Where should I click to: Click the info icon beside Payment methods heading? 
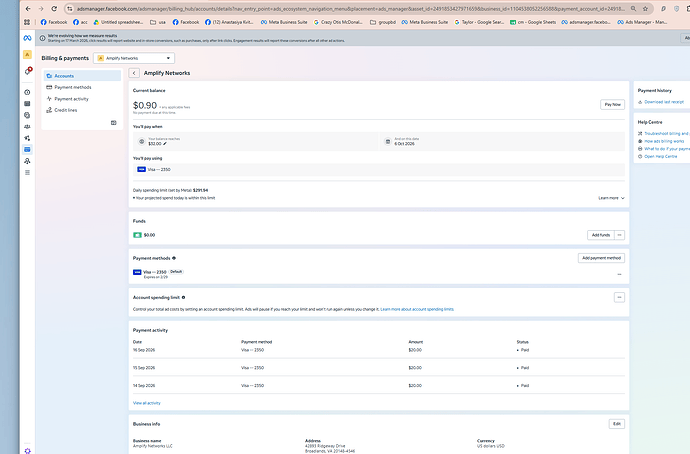point(174,258)
